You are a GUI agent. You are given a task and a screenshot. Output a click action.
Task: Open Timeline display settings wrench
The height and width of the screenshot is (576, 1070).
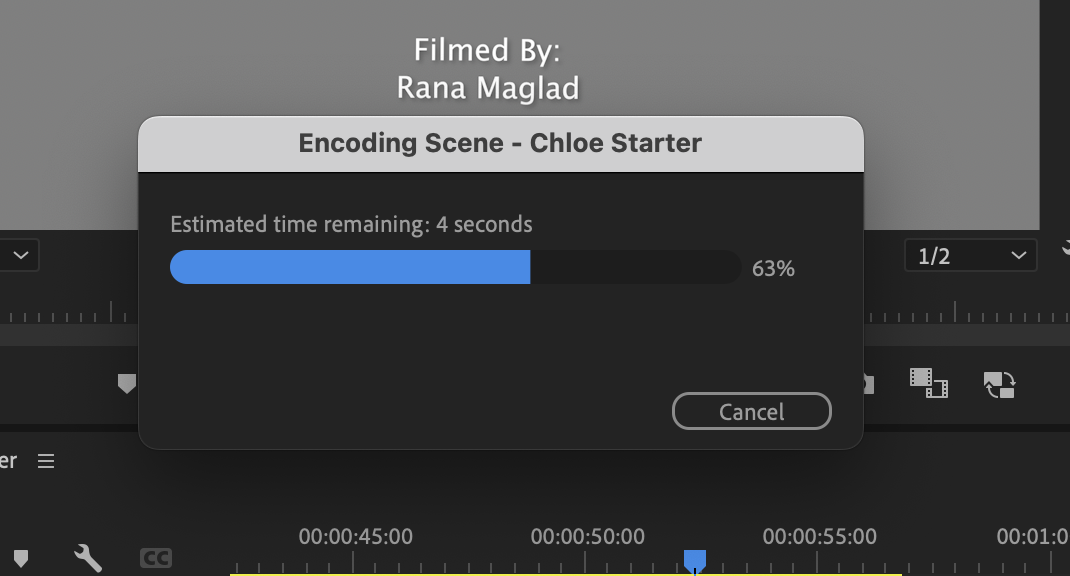[88, 558]
